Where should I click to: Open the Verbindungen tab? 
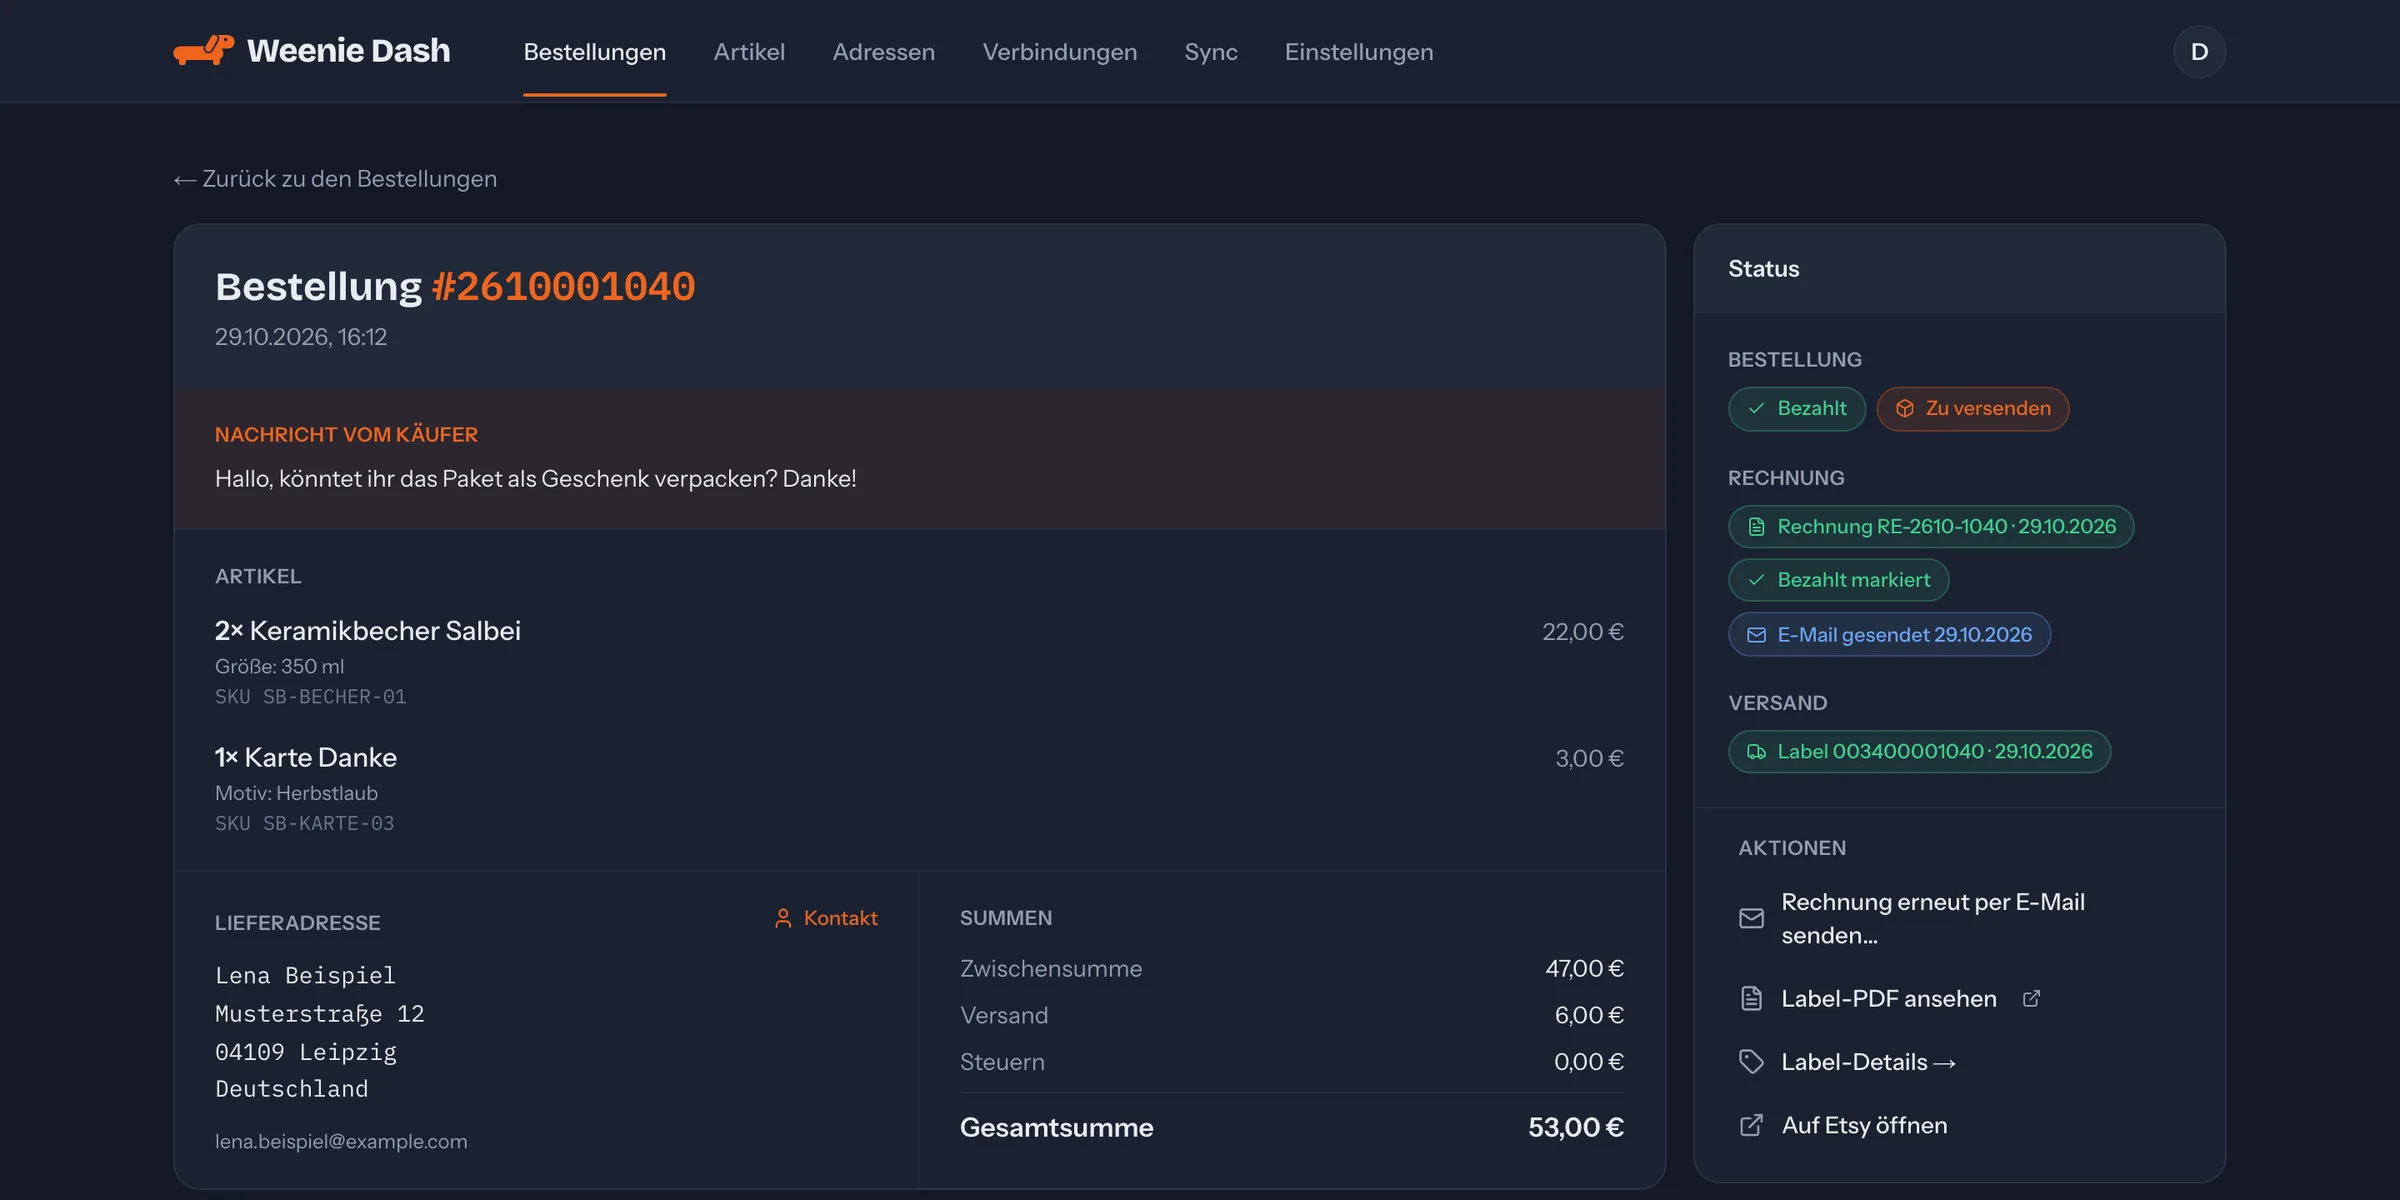[x=1060, y=52]
